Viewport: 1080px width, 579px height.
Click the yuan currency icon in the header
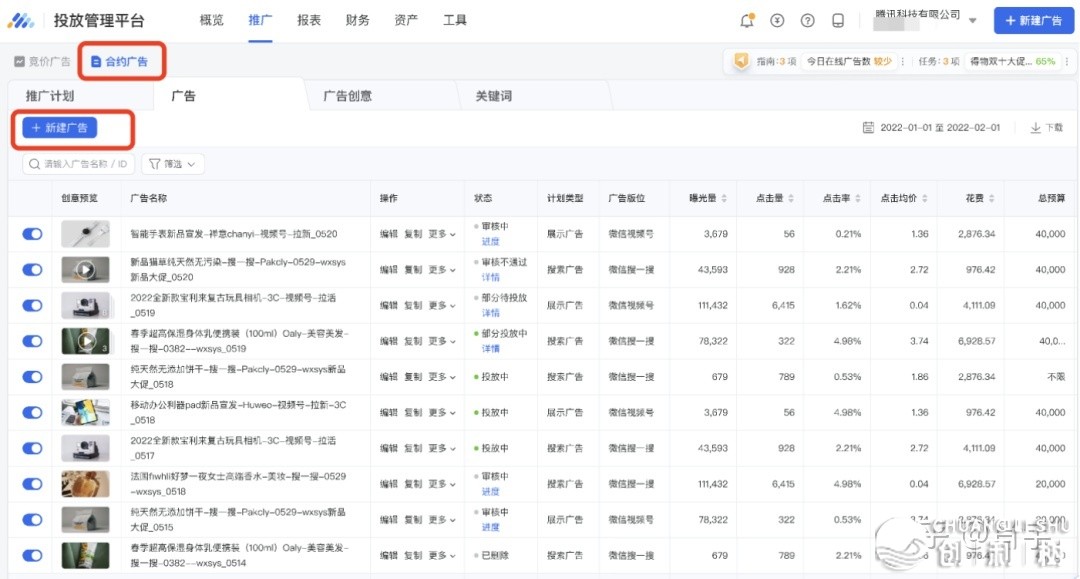pyautogui.click(x=778, y=21)
